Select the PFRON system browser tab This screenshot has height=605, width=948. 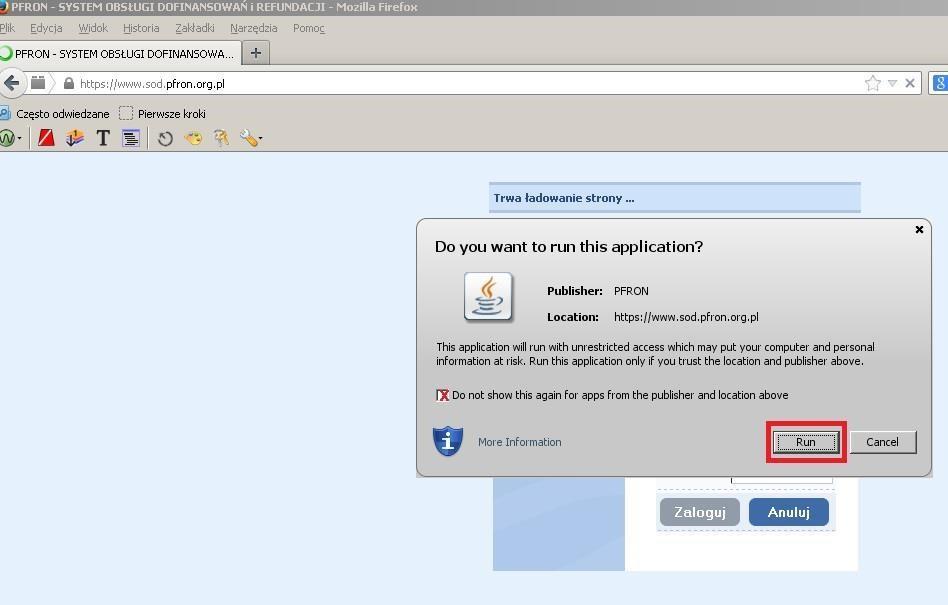pyautogui.click(x=120, y=53)
